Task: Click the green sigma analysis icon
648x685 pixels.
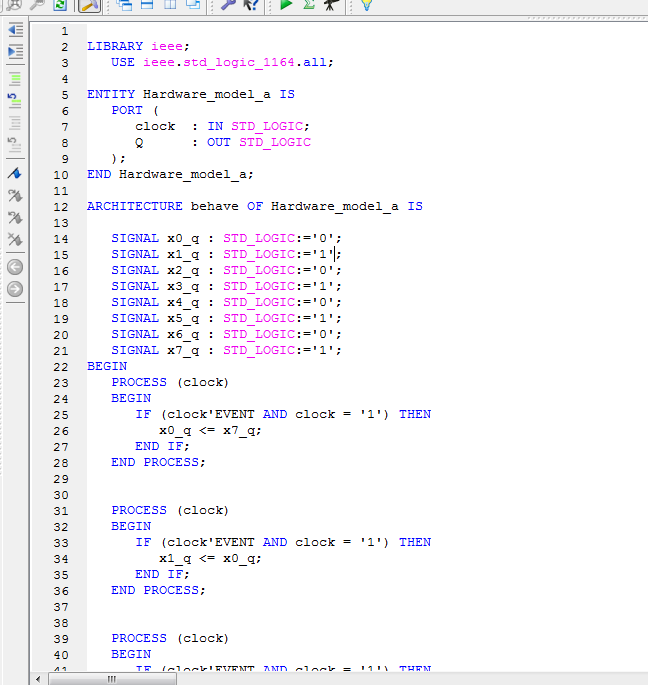Action: click(309, 6)
